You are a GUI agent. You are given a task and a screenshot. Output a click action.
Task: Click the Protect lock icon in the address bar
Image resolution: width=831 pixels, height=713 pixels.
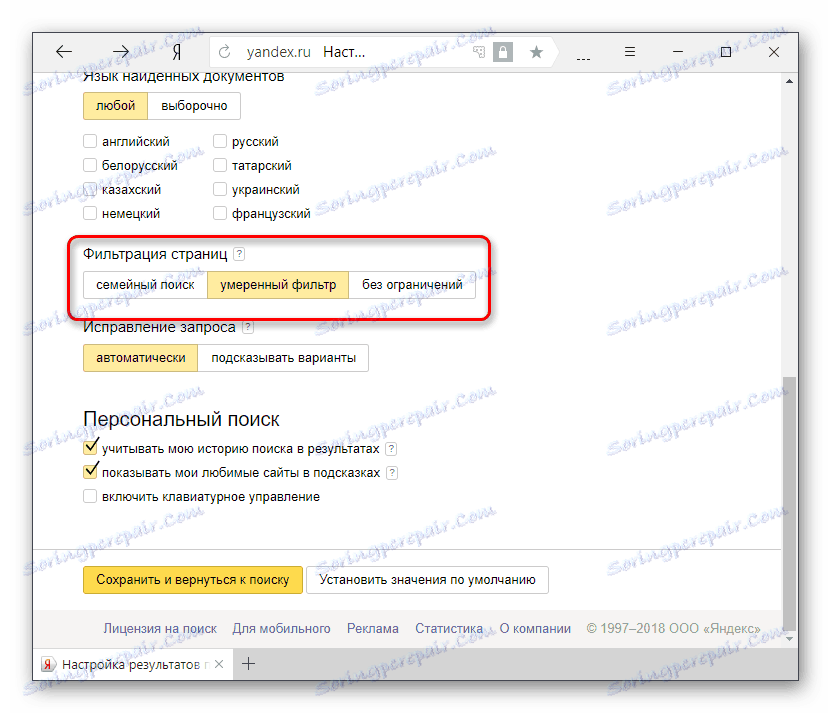502,51
